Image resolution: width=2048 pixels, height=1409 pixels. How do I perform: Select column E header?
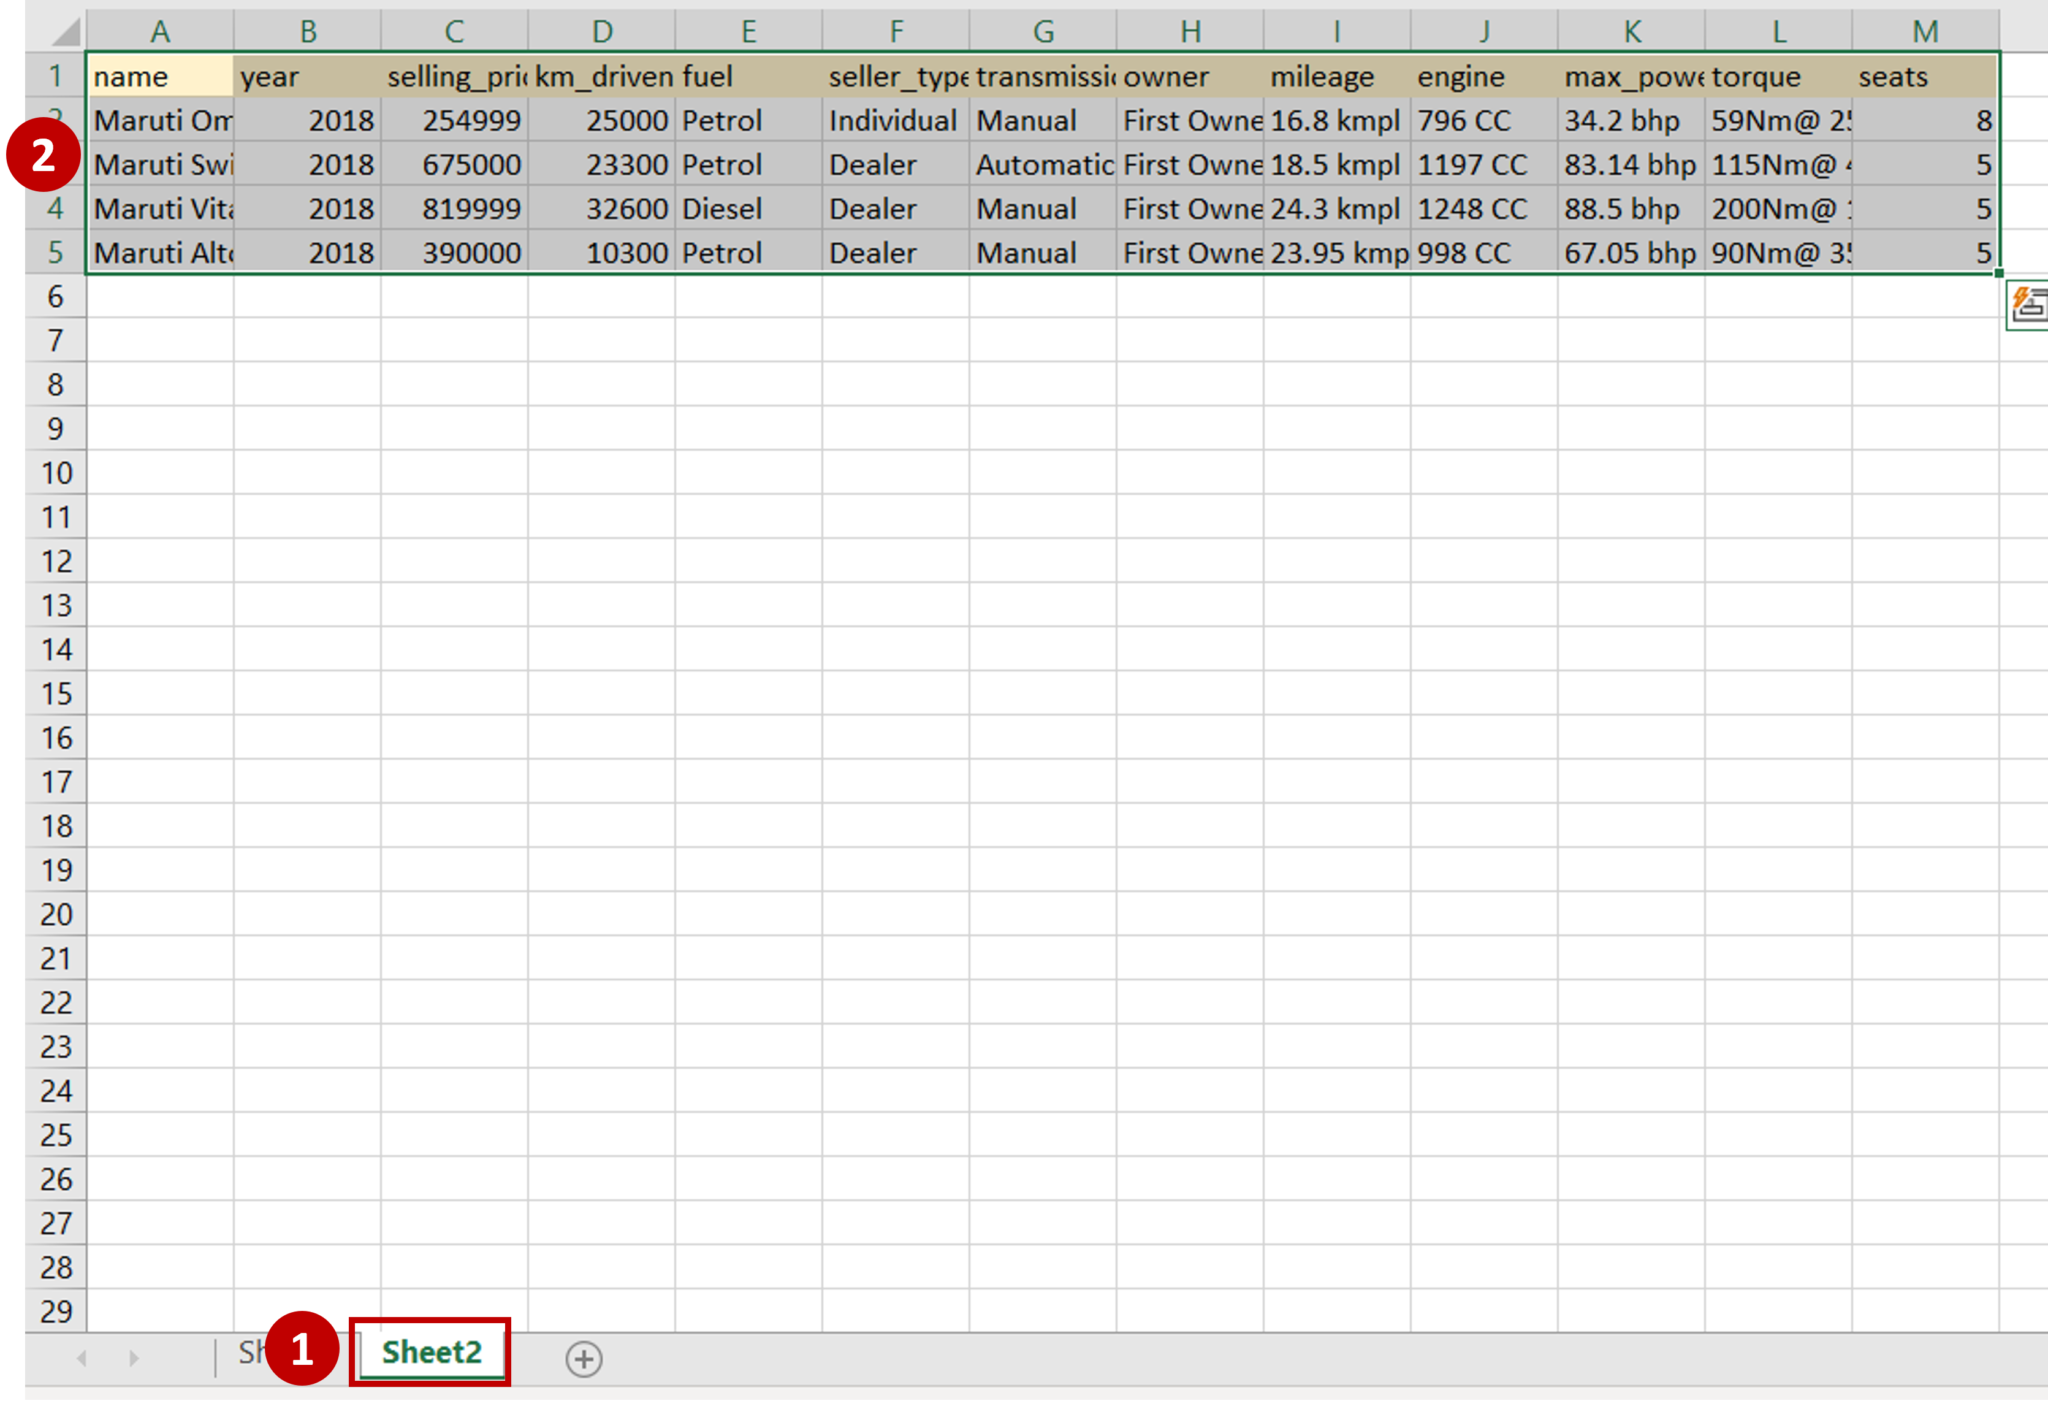tap(748, 31)
